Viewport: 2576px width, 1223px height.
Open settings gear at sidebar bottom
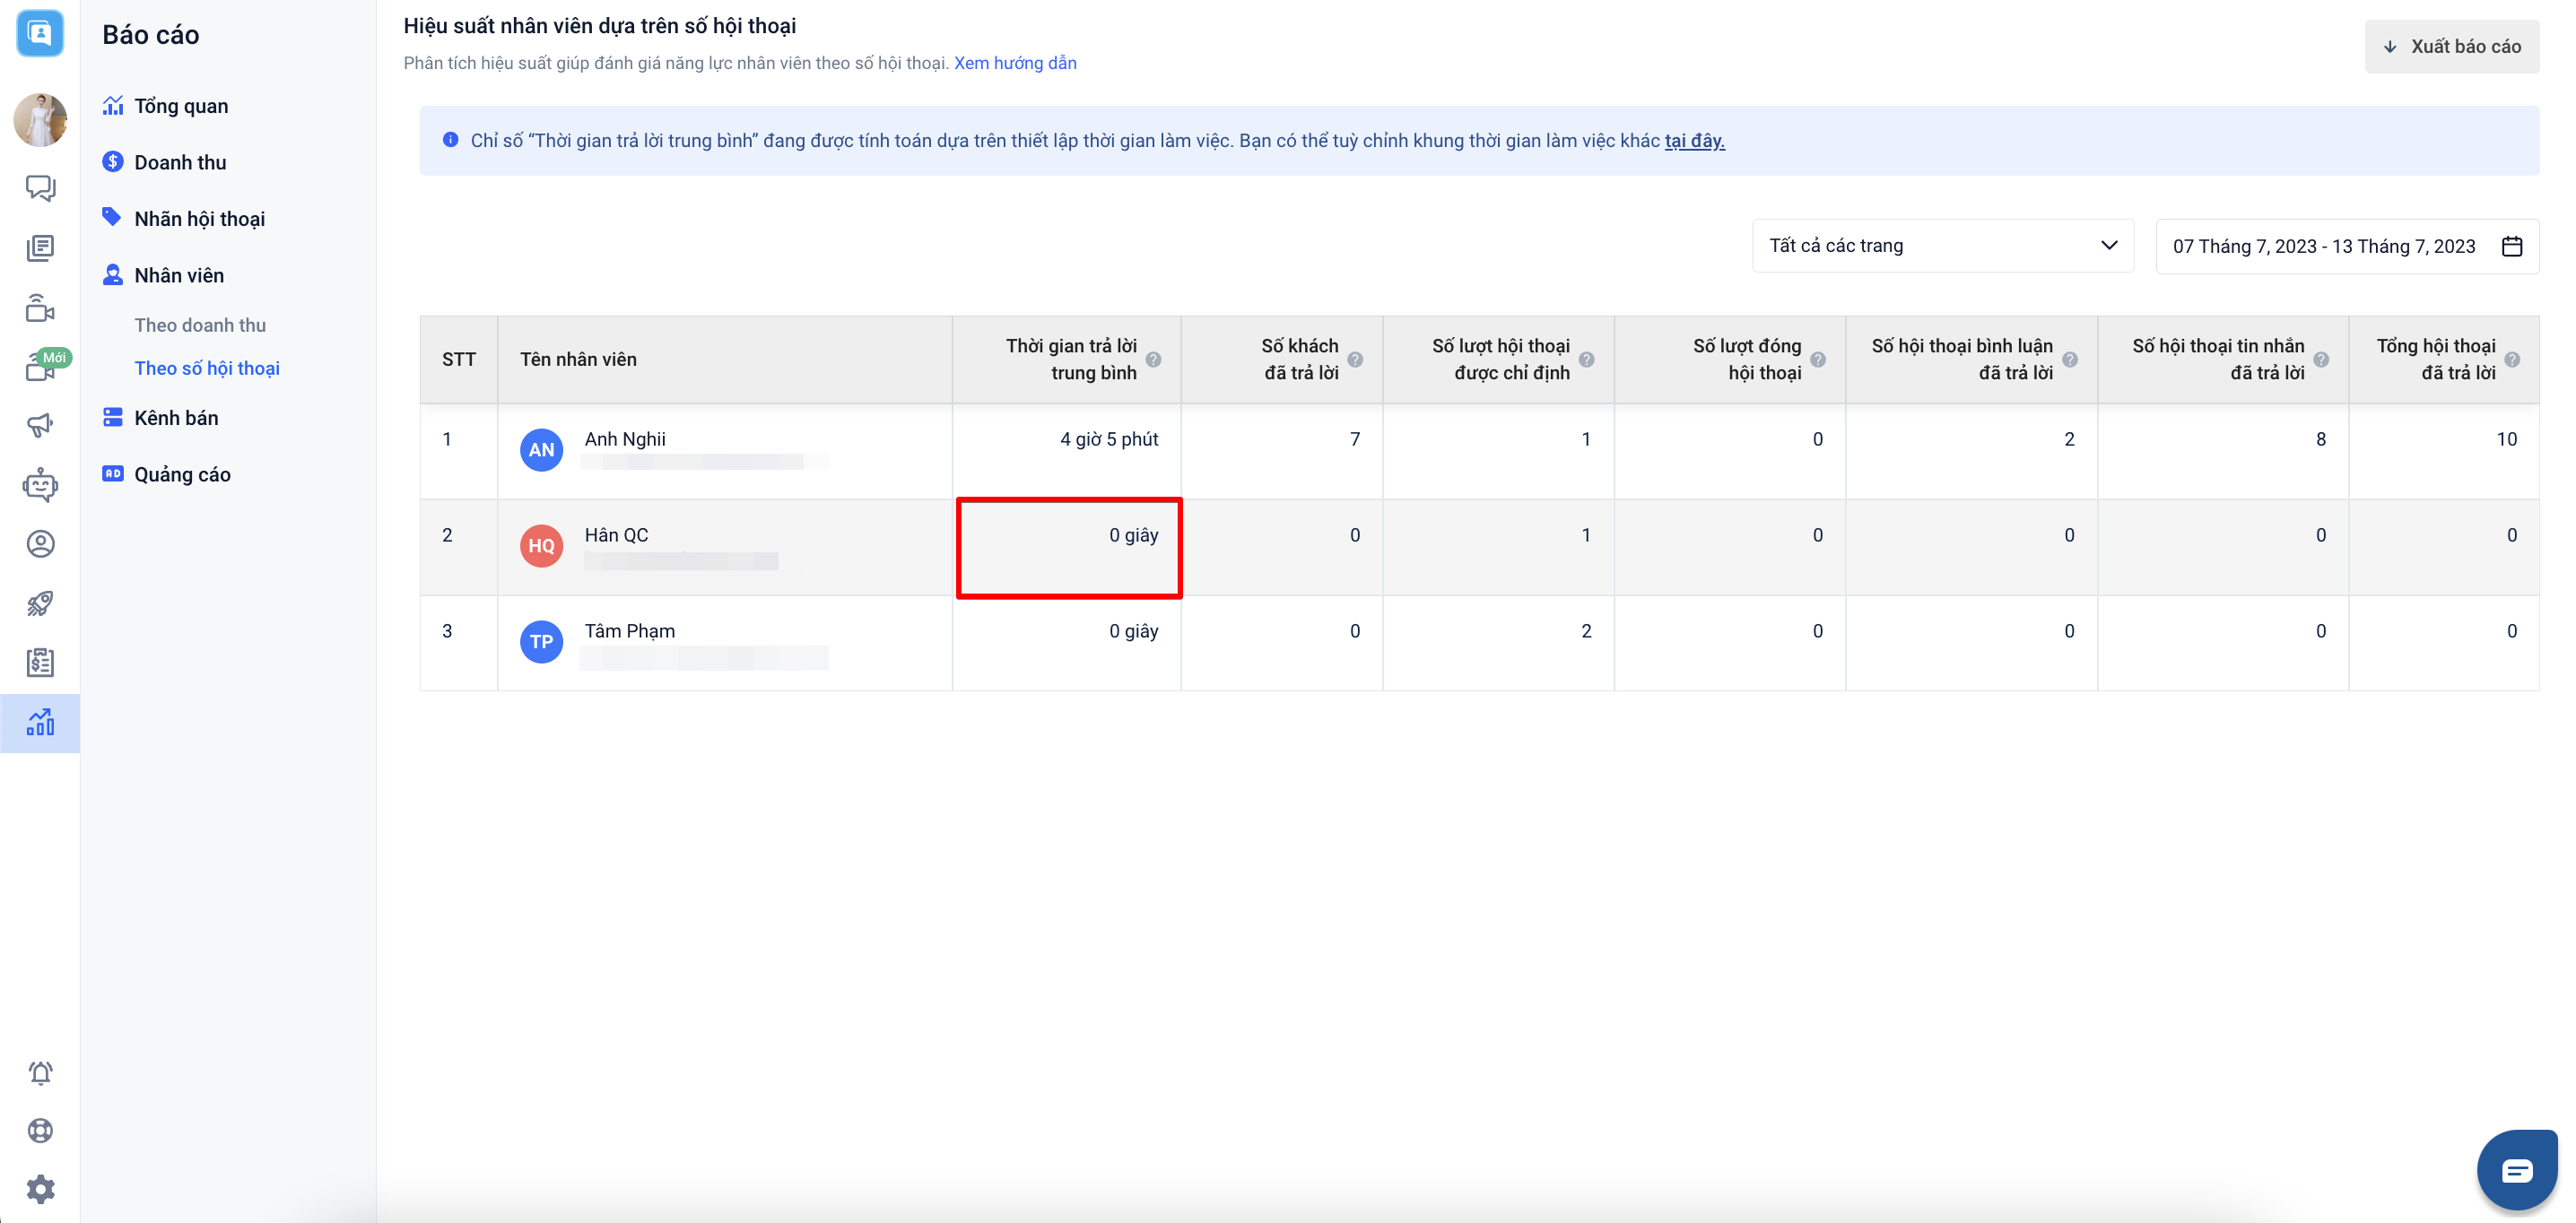[40, 1189]
